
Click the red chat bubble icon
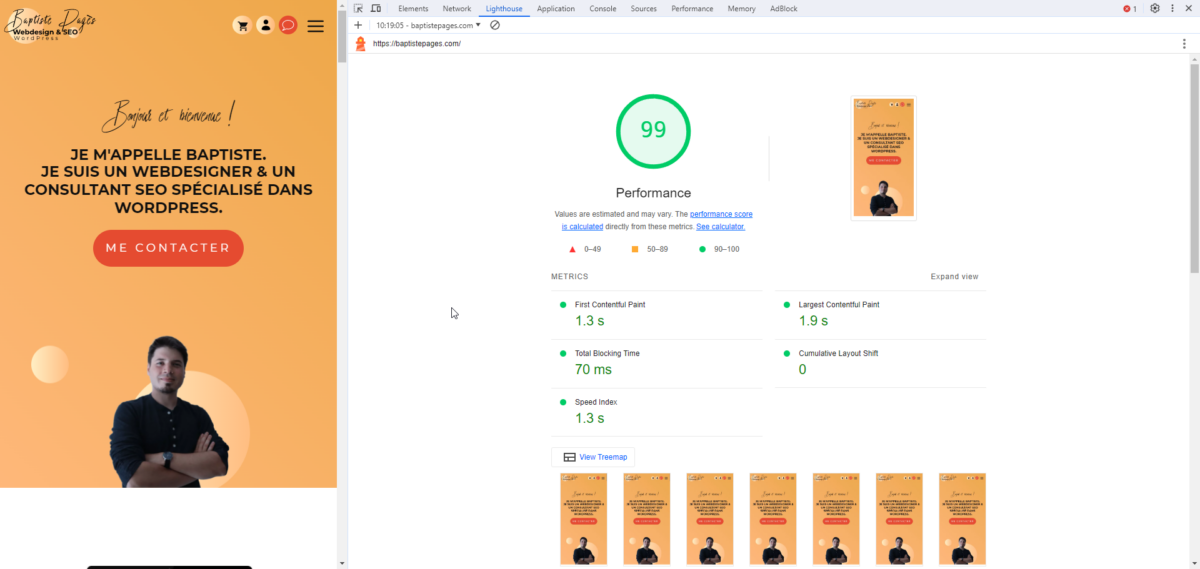pos(288,25)
